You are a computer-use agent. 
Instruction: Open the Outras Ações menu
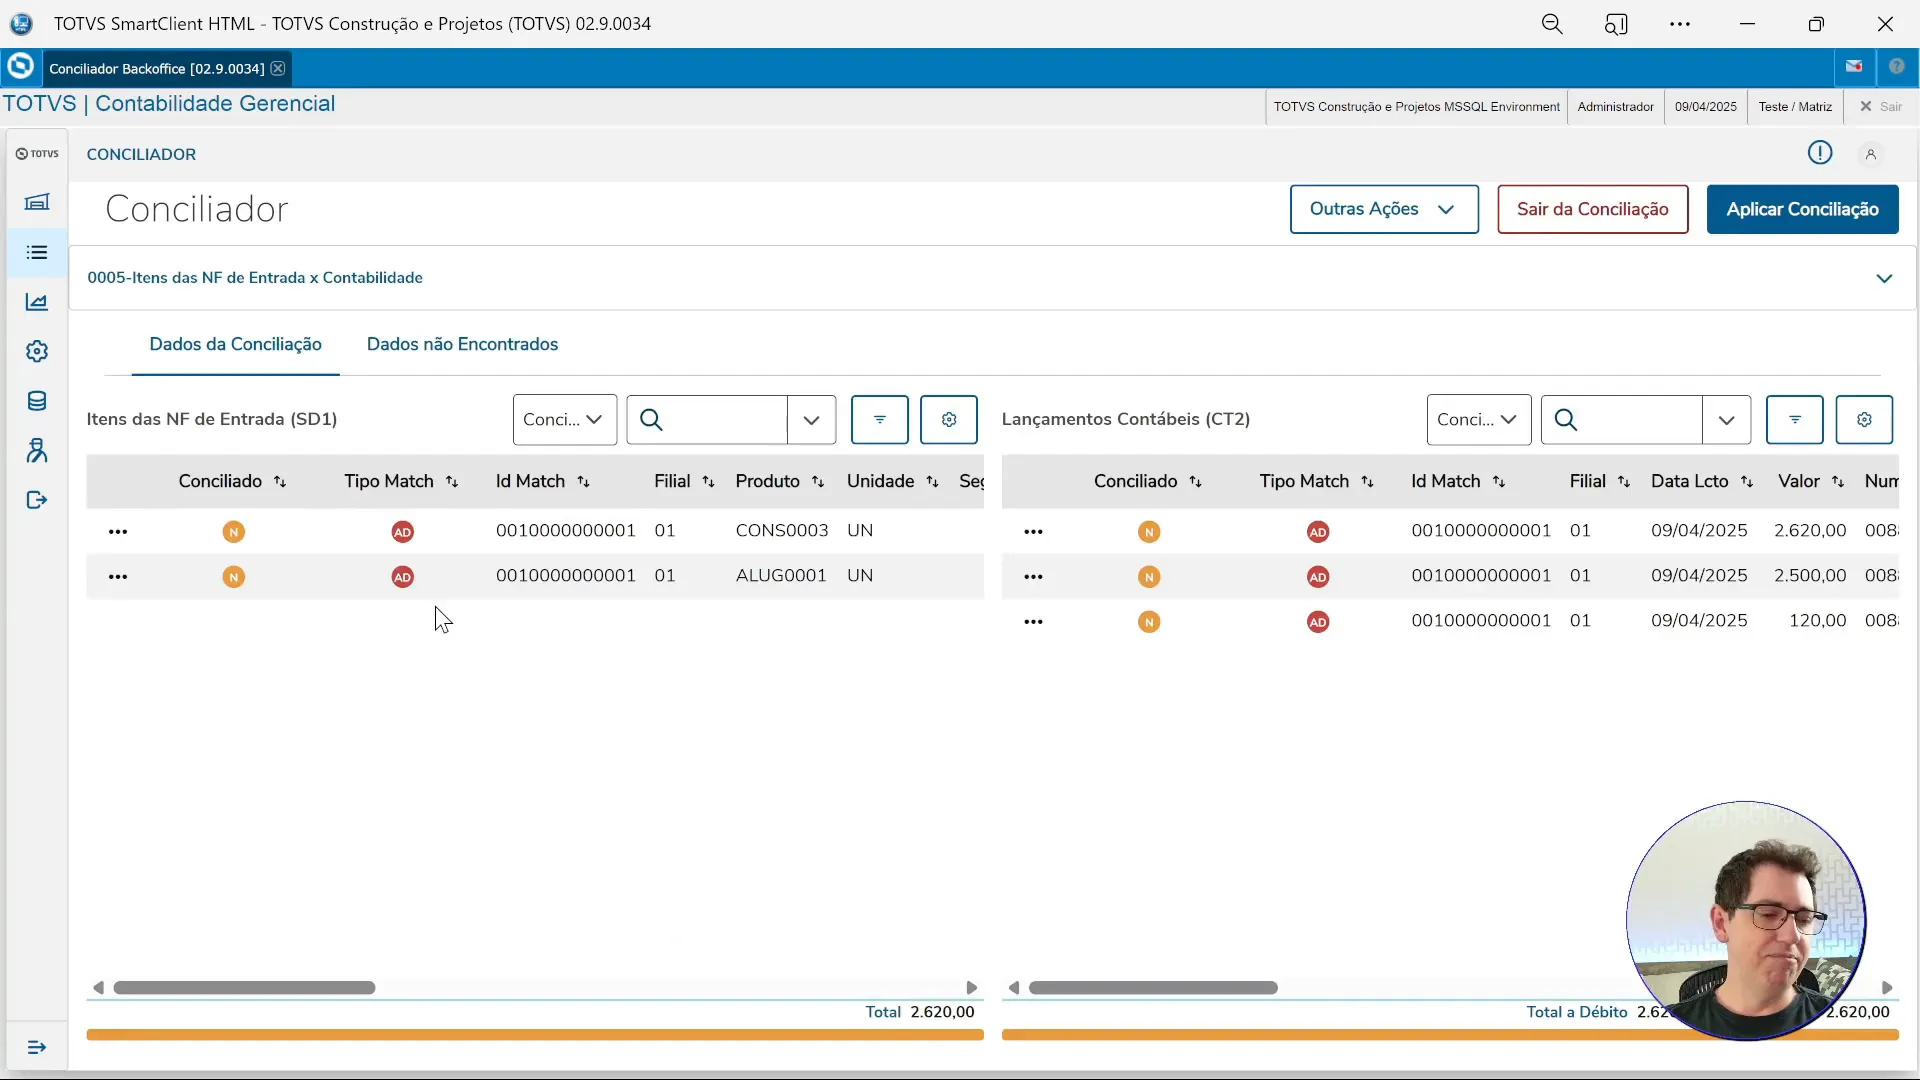tap(1384, 209)
